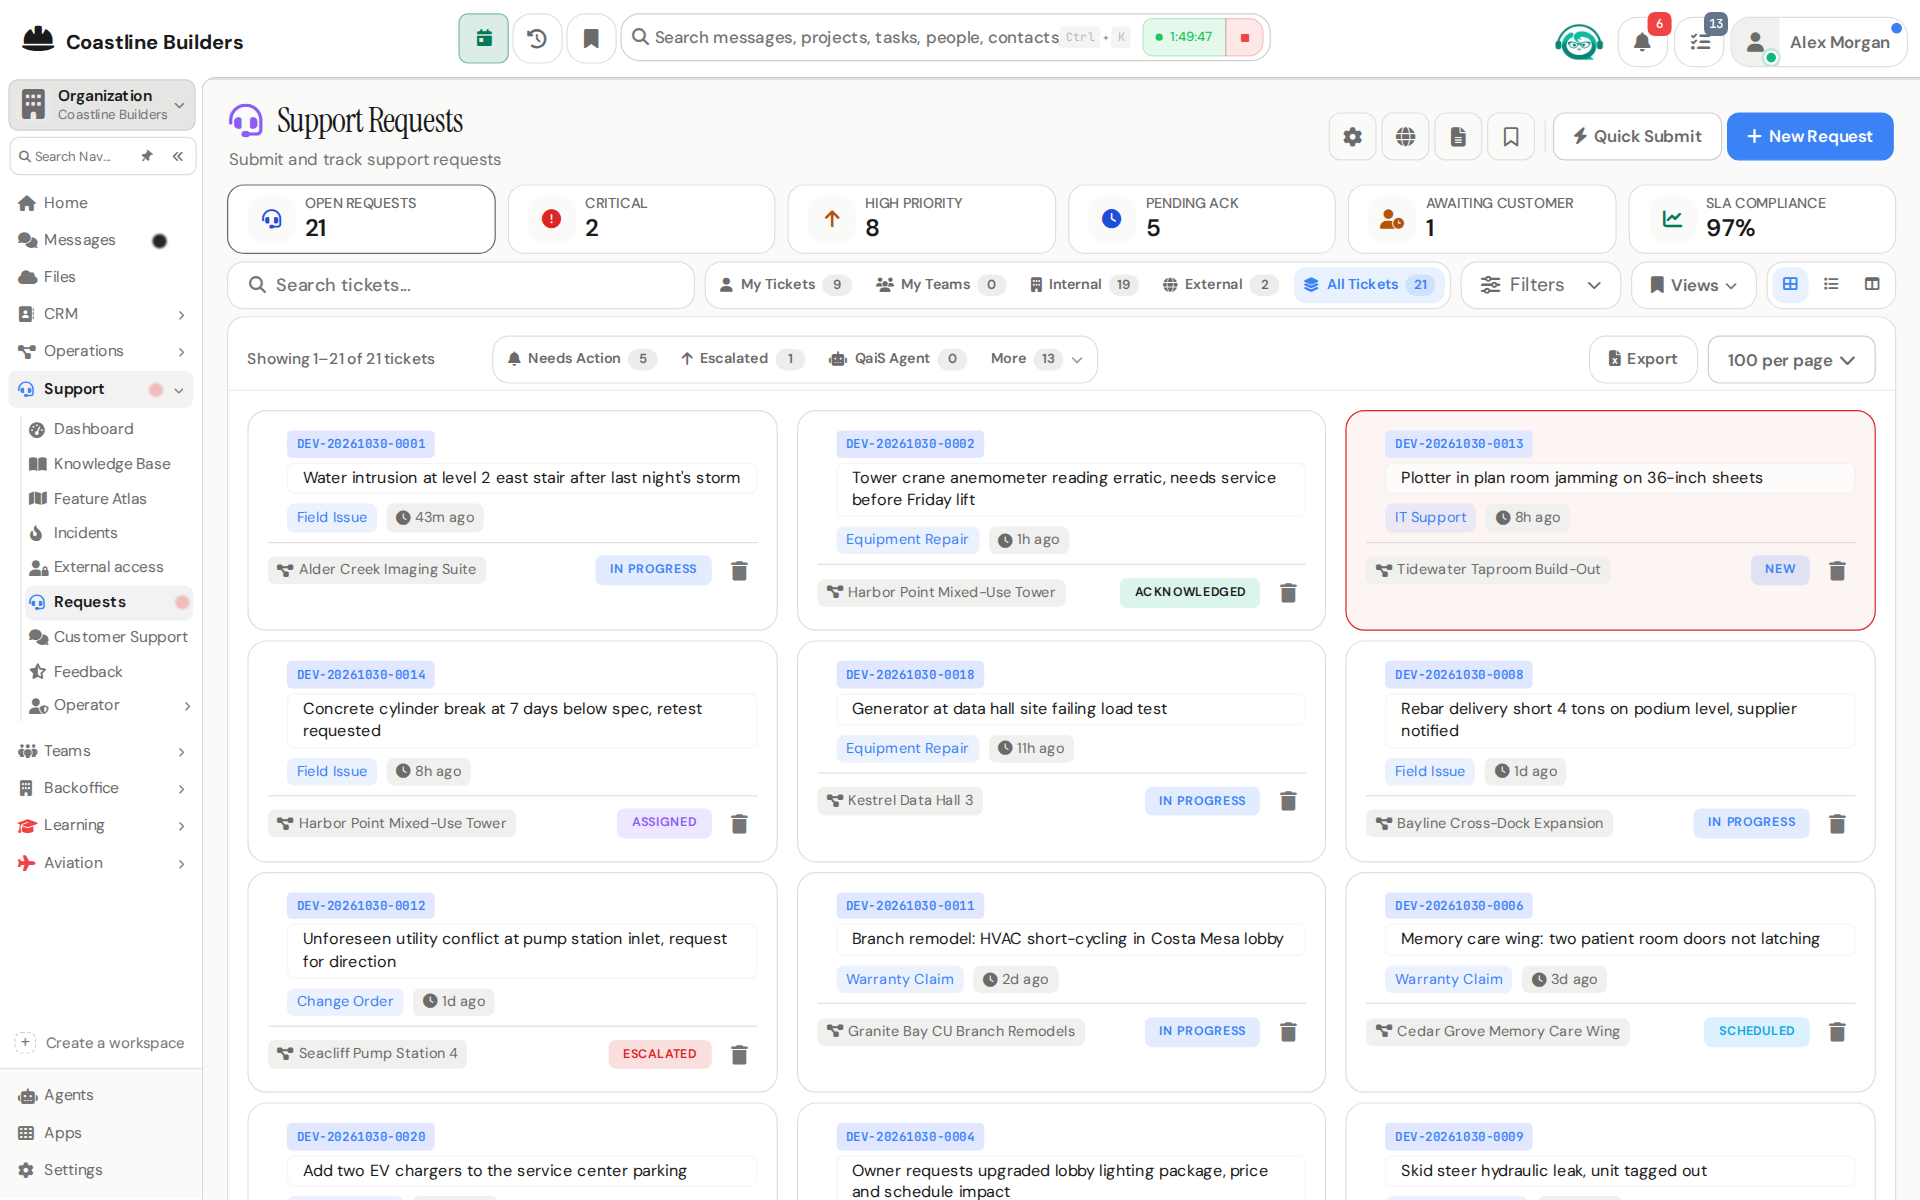This screenshot has height=1200, width=1920.
Task: Change the 100 per page dropdown
Action: point(1791,360)
